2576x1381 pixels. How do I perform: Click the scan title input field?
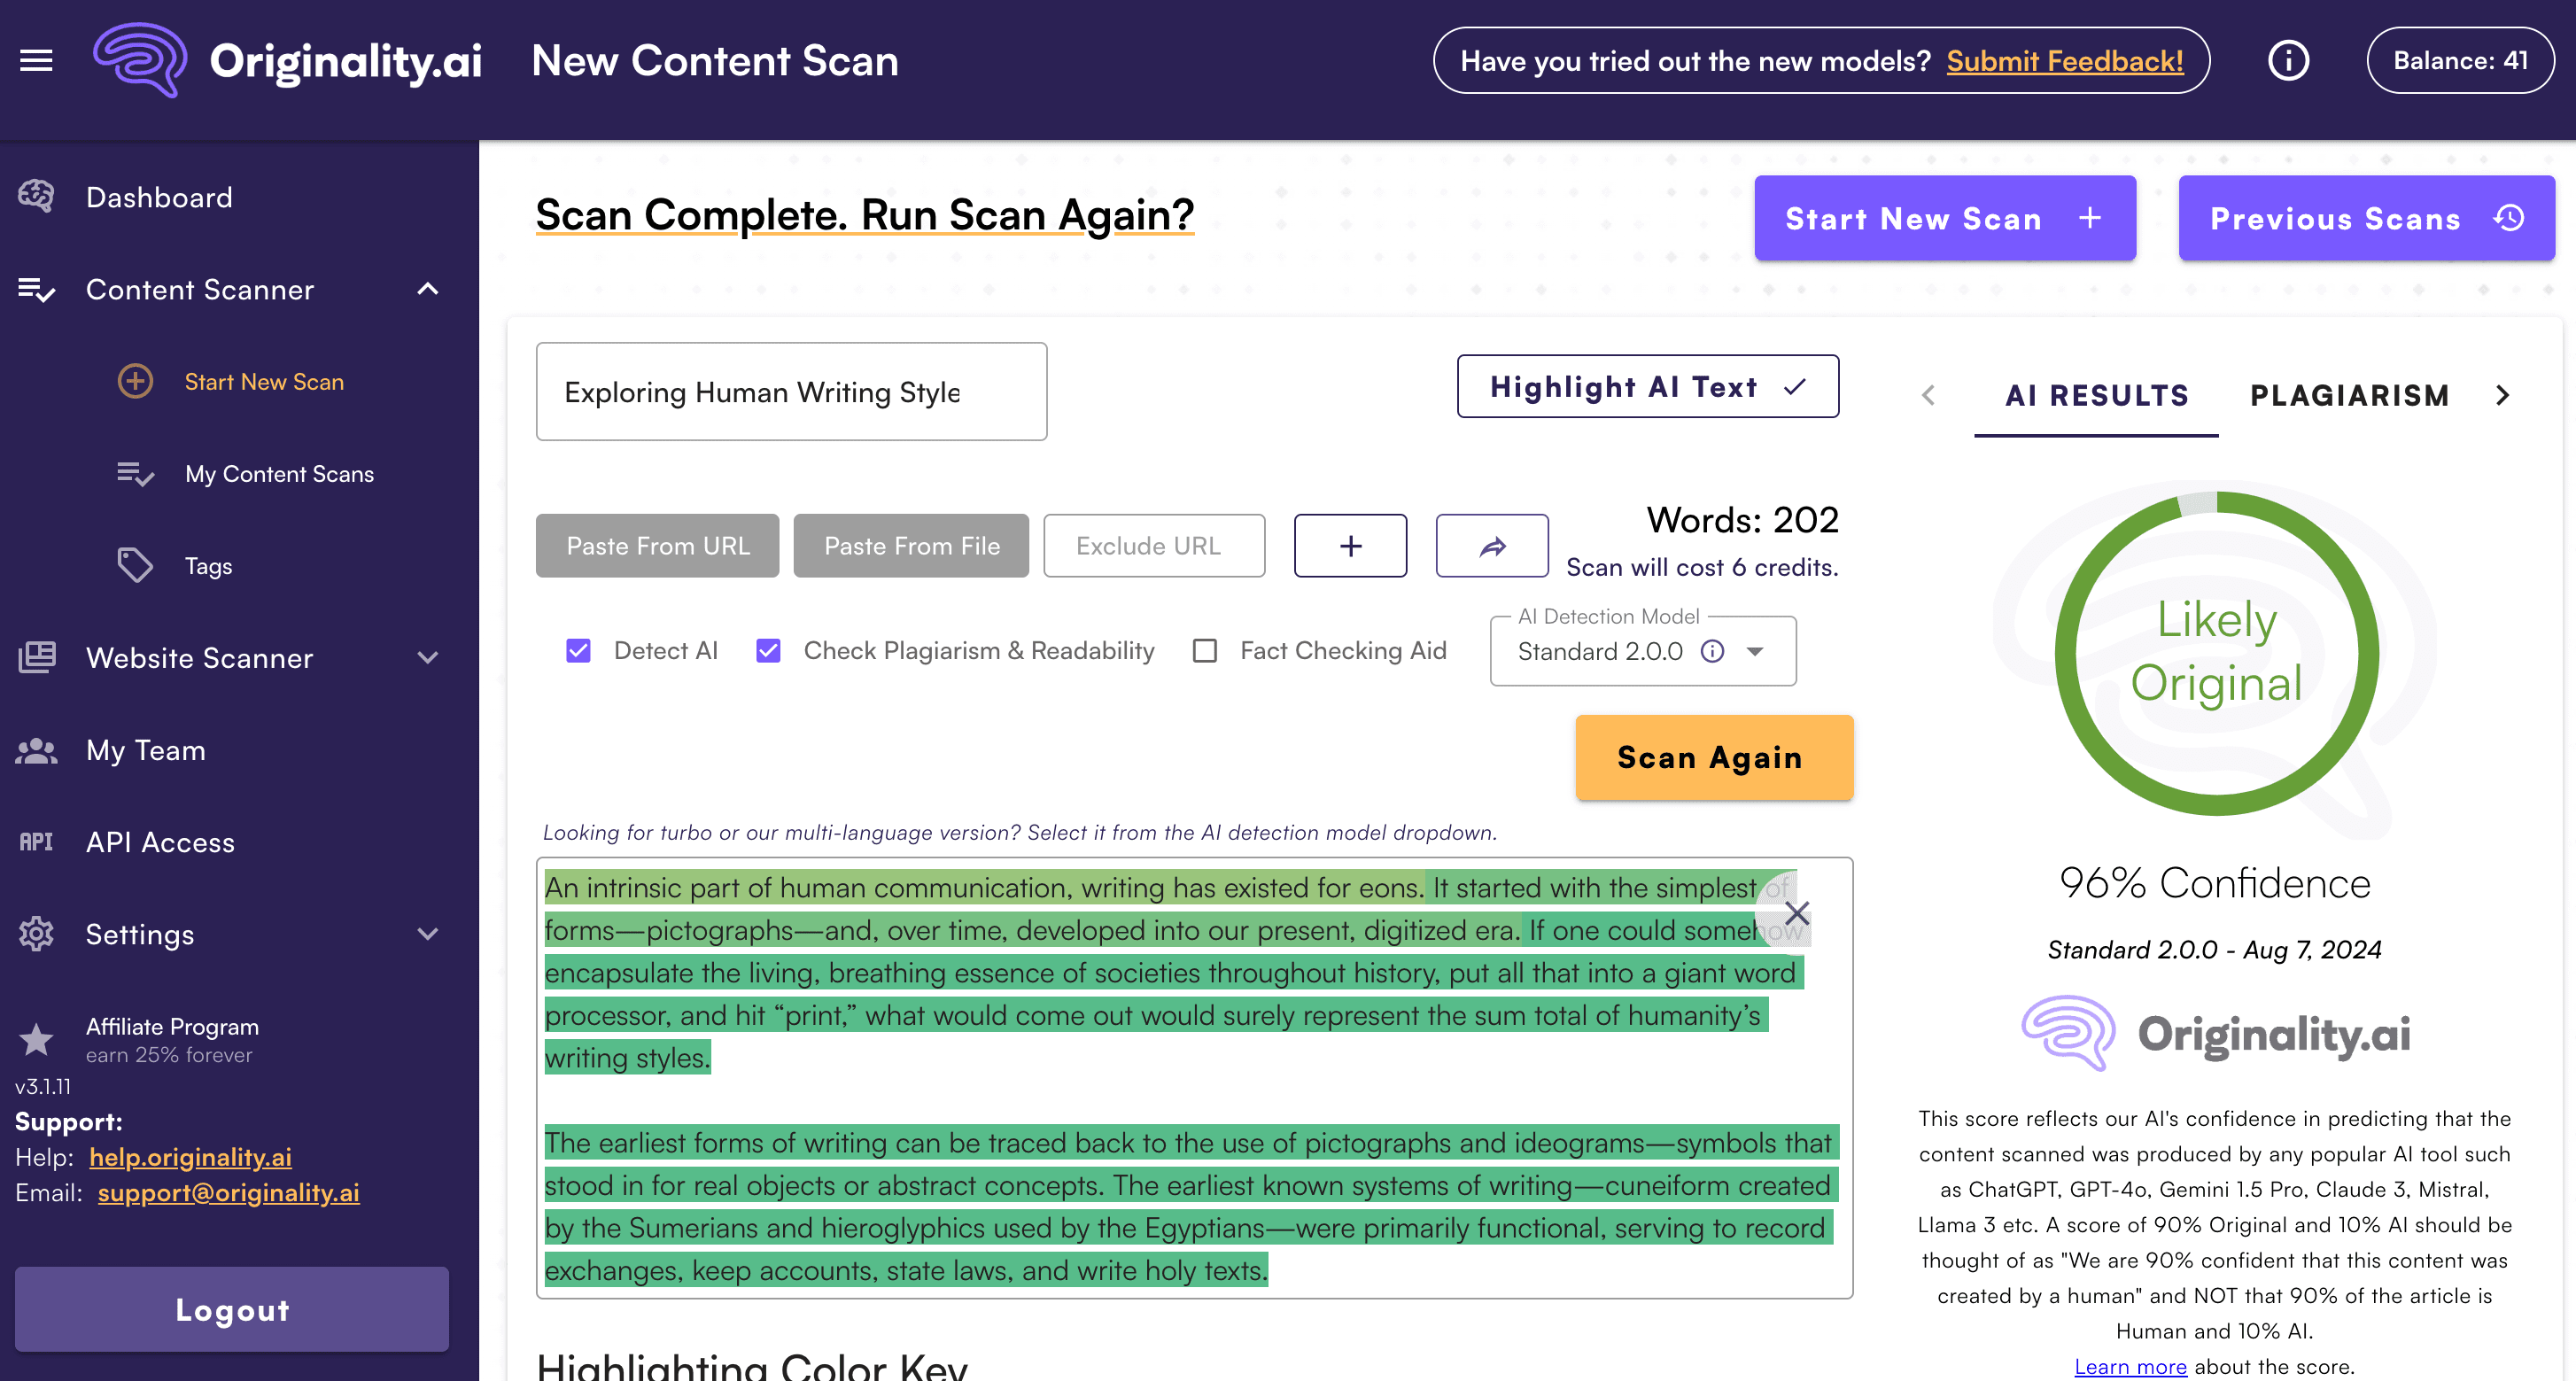[790, 392]
